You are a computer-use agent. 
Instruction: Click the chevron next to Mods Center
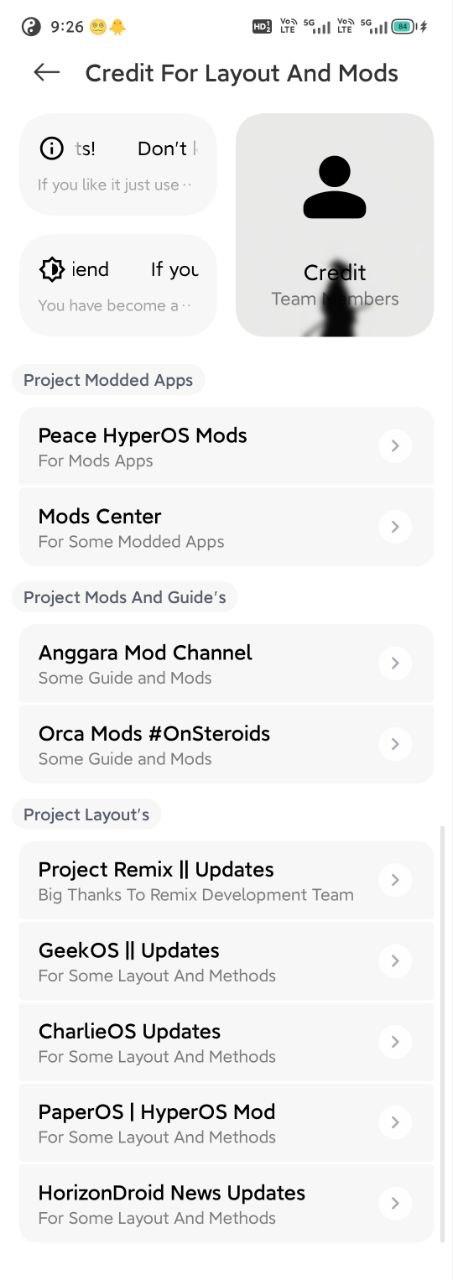(395, 527)
